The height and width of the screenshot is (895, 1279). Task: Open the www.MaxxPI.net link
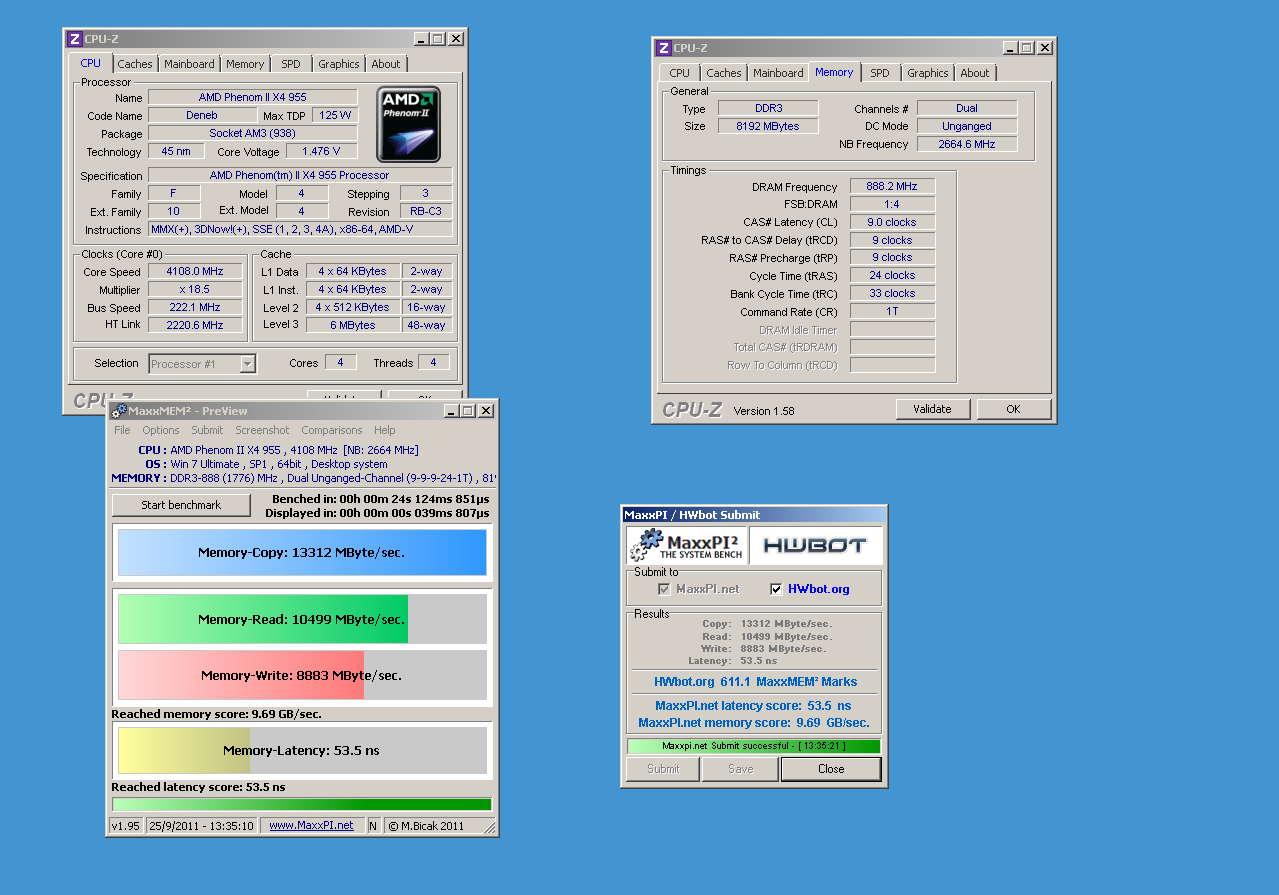311,825
